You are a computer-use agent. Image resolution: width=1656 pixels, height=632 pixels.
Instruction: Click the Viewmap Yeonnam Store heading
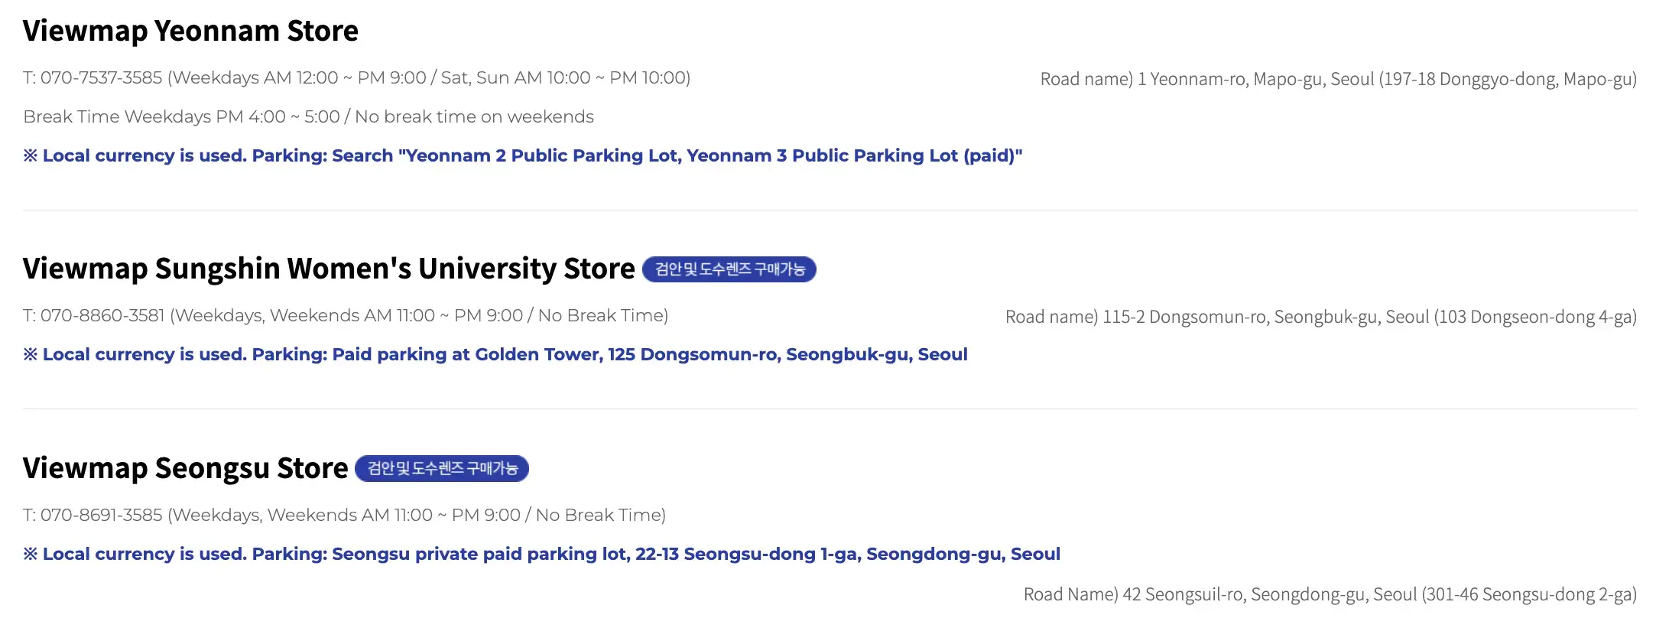click(190, 31)
